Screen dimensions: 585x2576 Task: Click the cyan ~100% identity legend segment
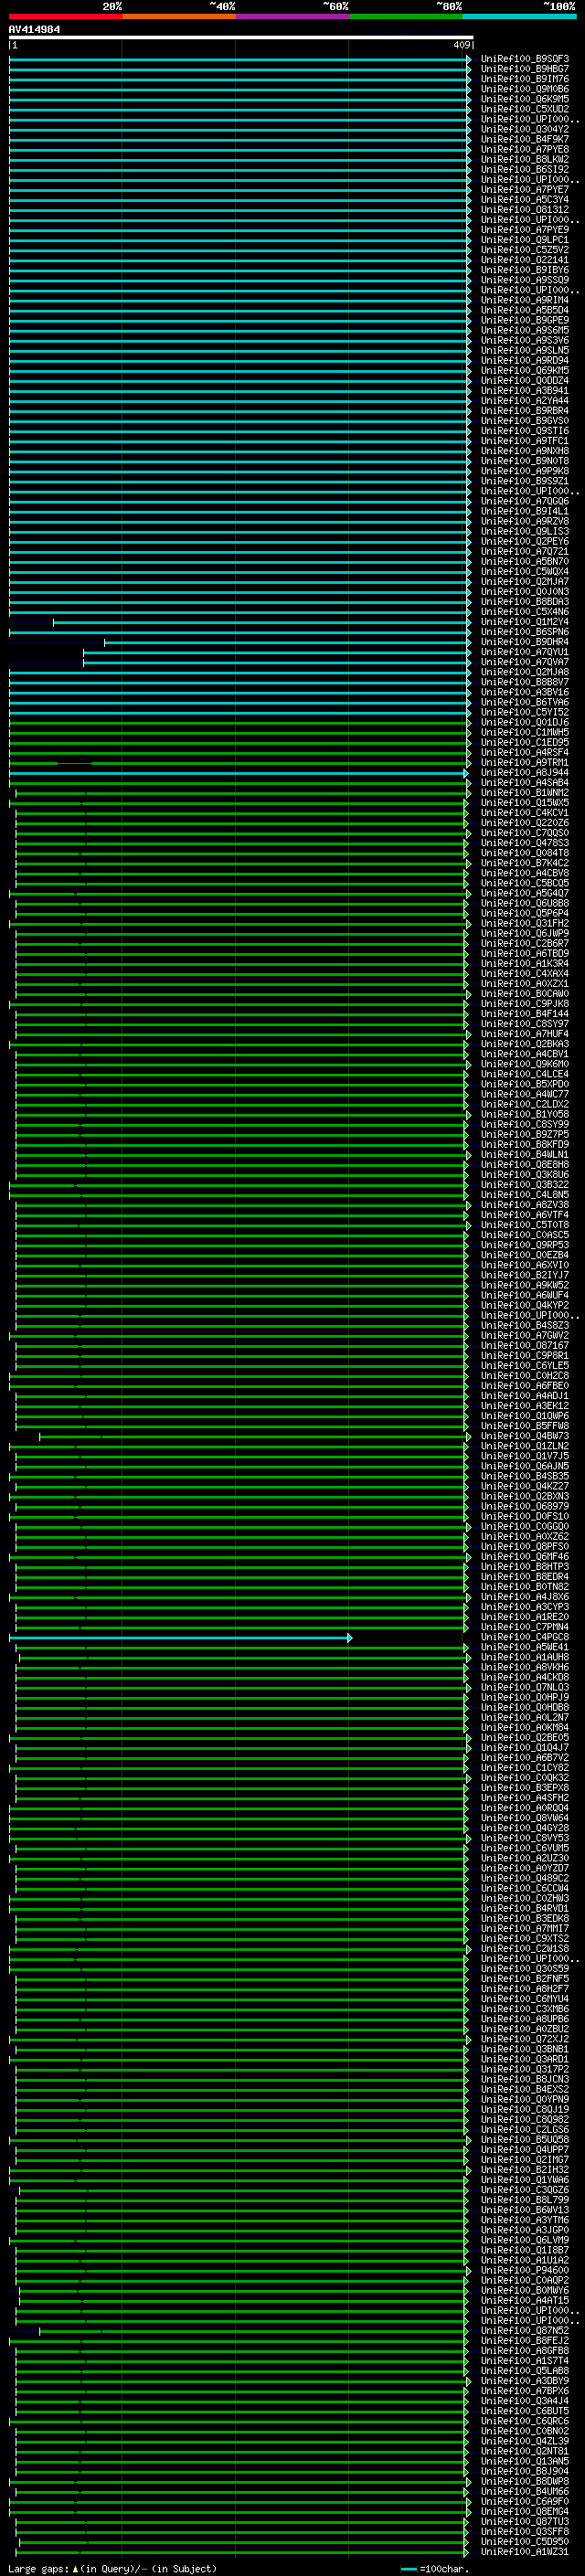pos(519,16)
